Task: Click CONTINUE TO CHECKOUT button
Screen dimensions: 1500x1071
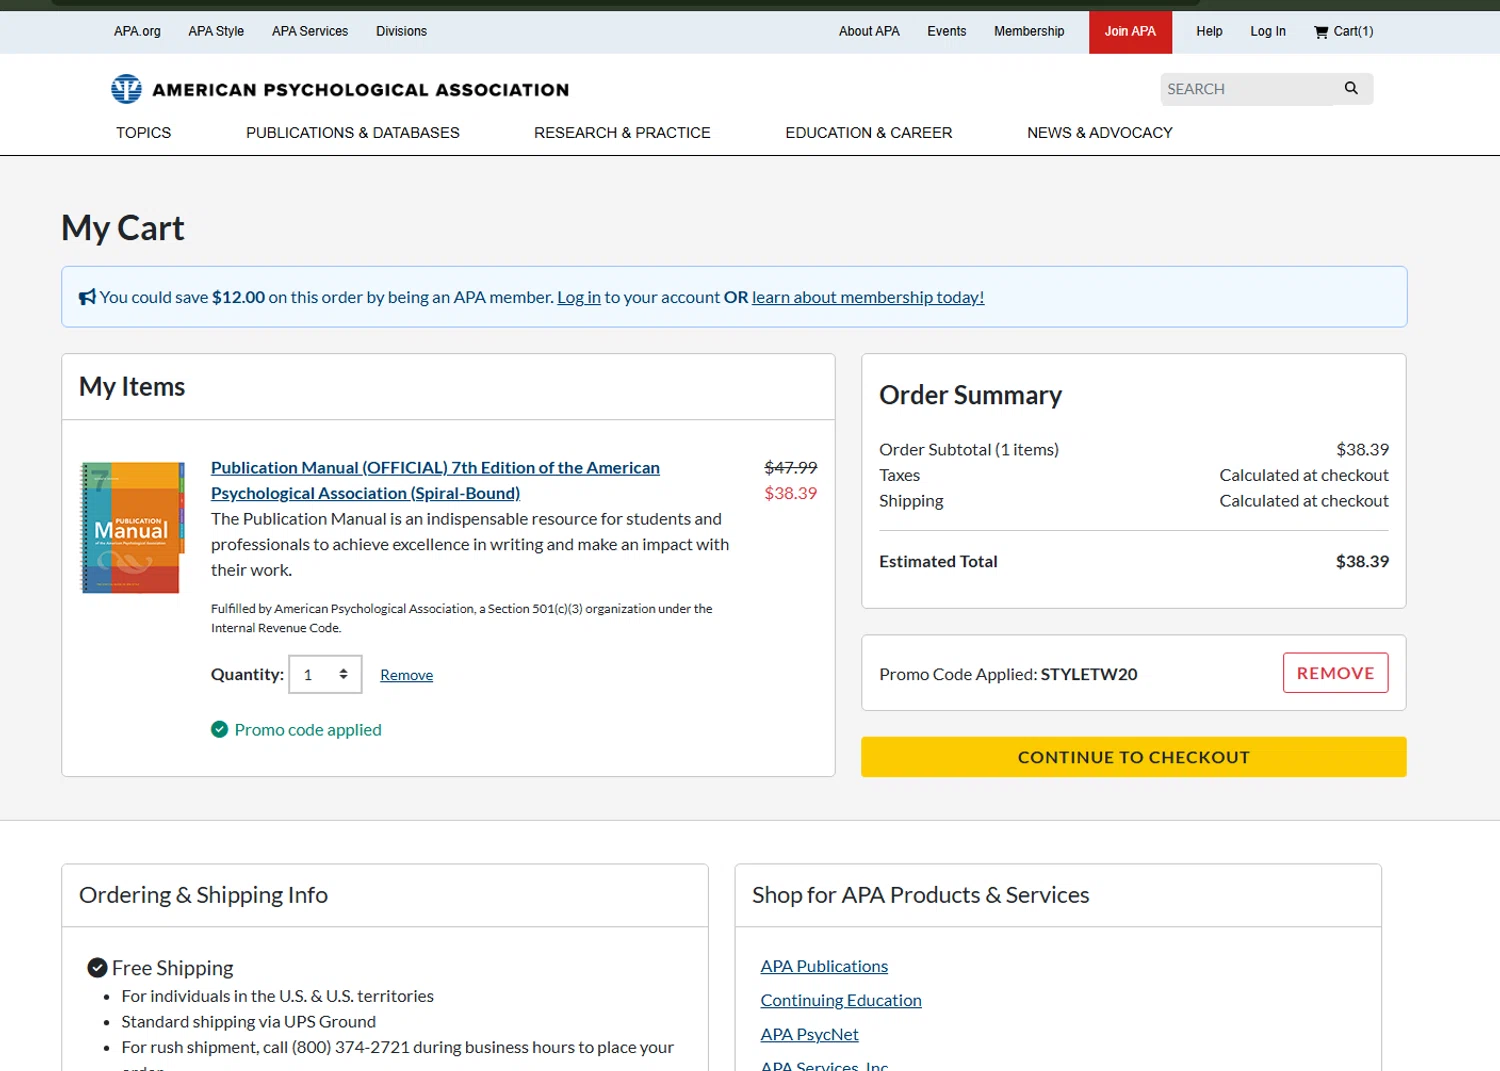Action: coord(1133,757)
